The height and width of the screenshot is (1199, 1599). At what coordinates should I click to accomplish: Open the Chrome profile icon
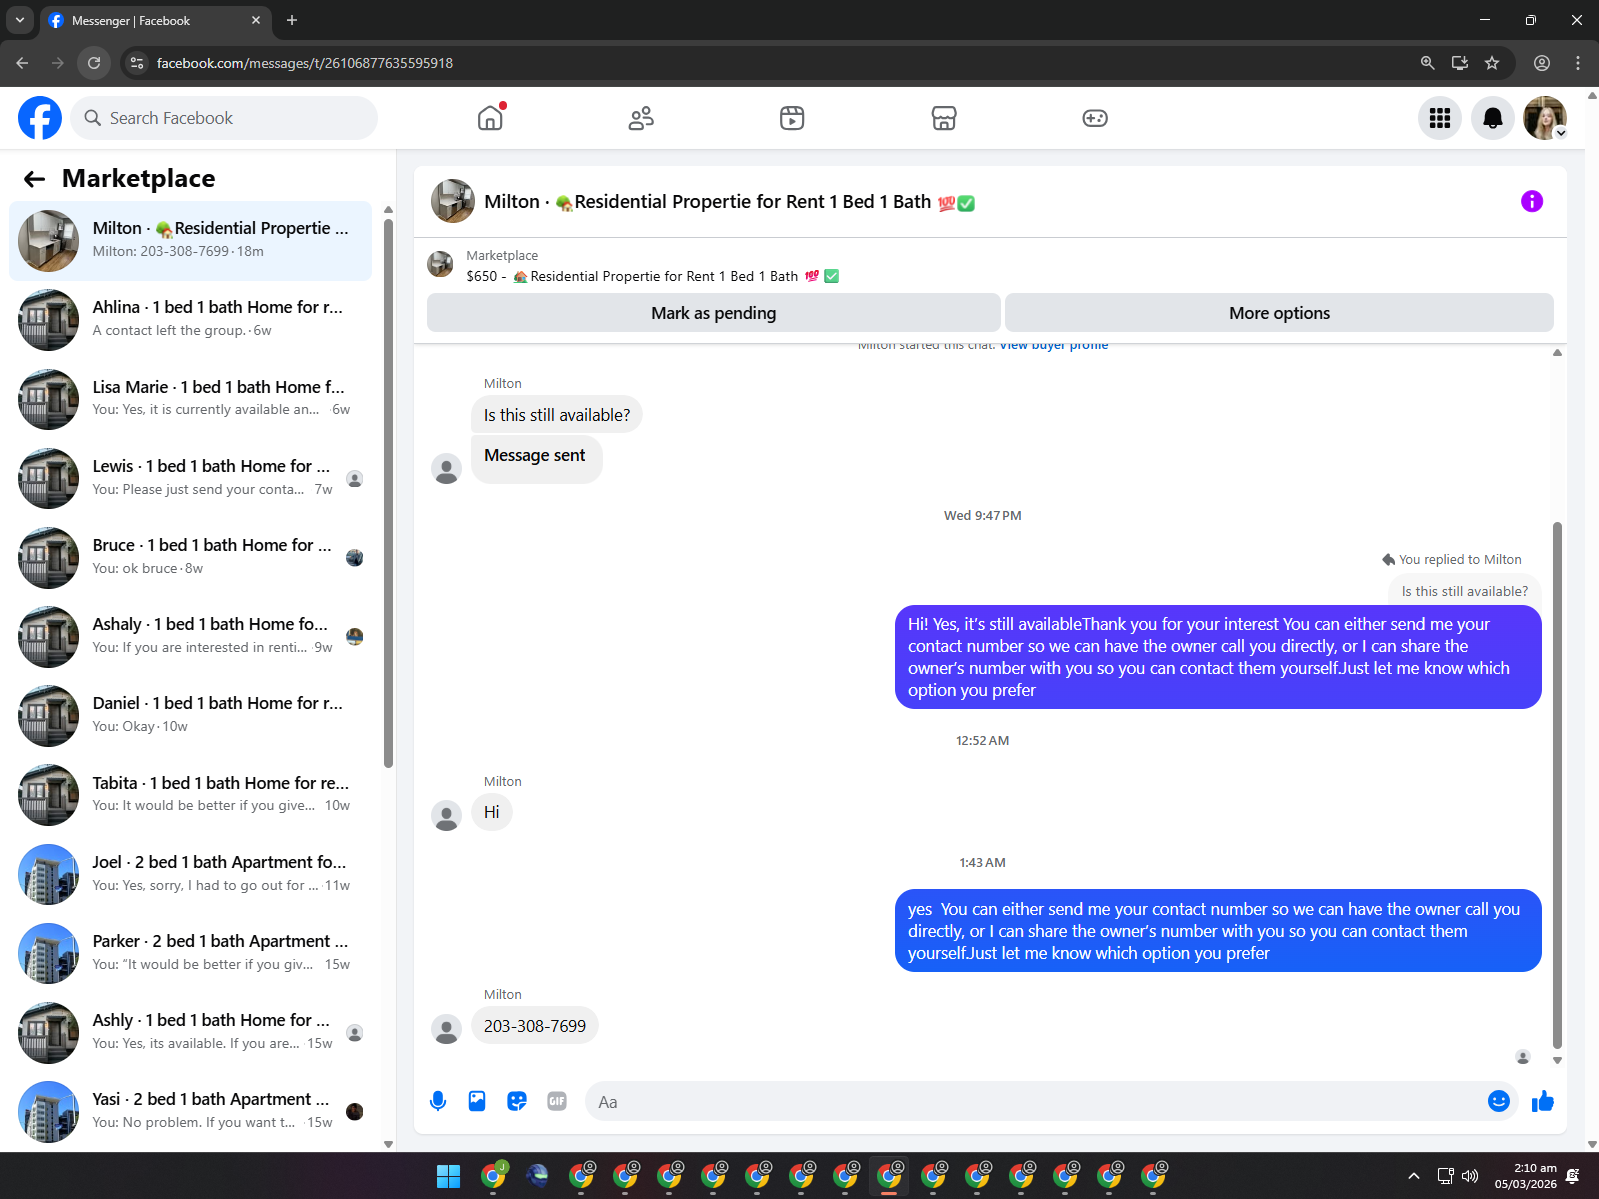(x=1542, y=63)
